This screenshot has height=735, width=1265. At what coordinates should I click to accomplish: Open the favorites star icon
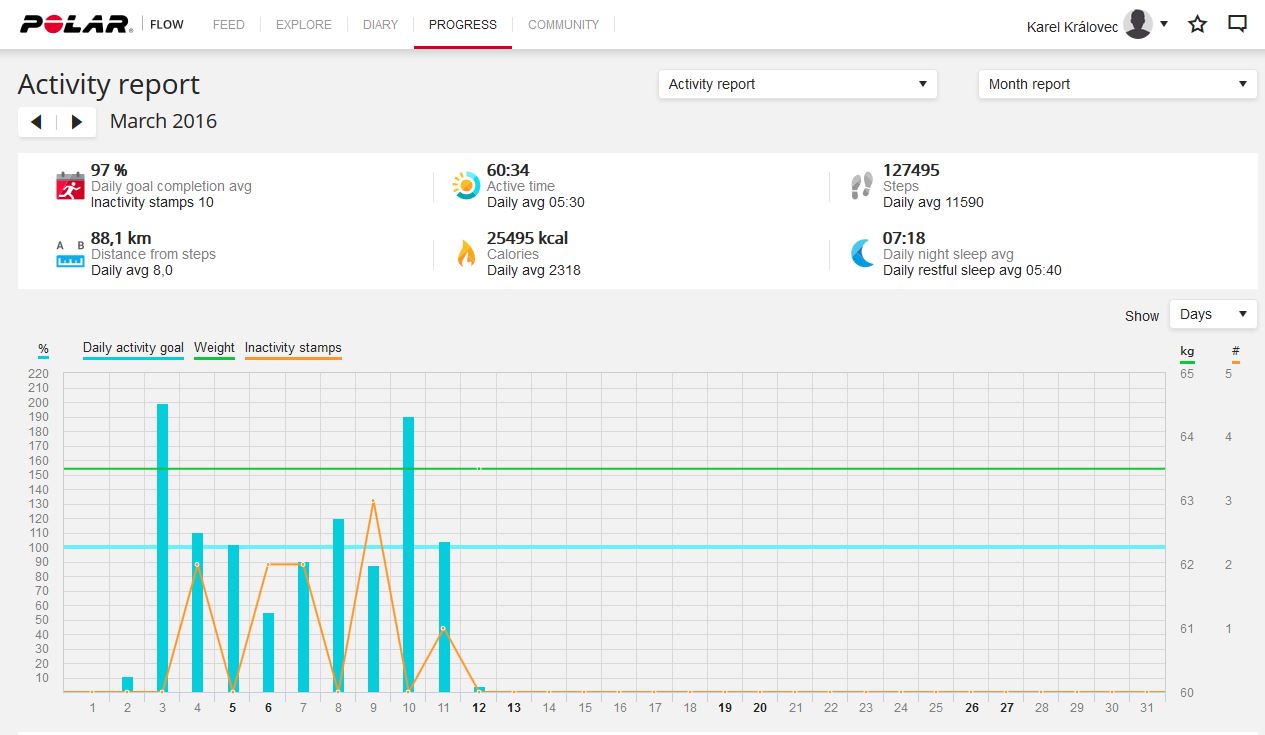pyautogui.click(x=1197, y=24)
